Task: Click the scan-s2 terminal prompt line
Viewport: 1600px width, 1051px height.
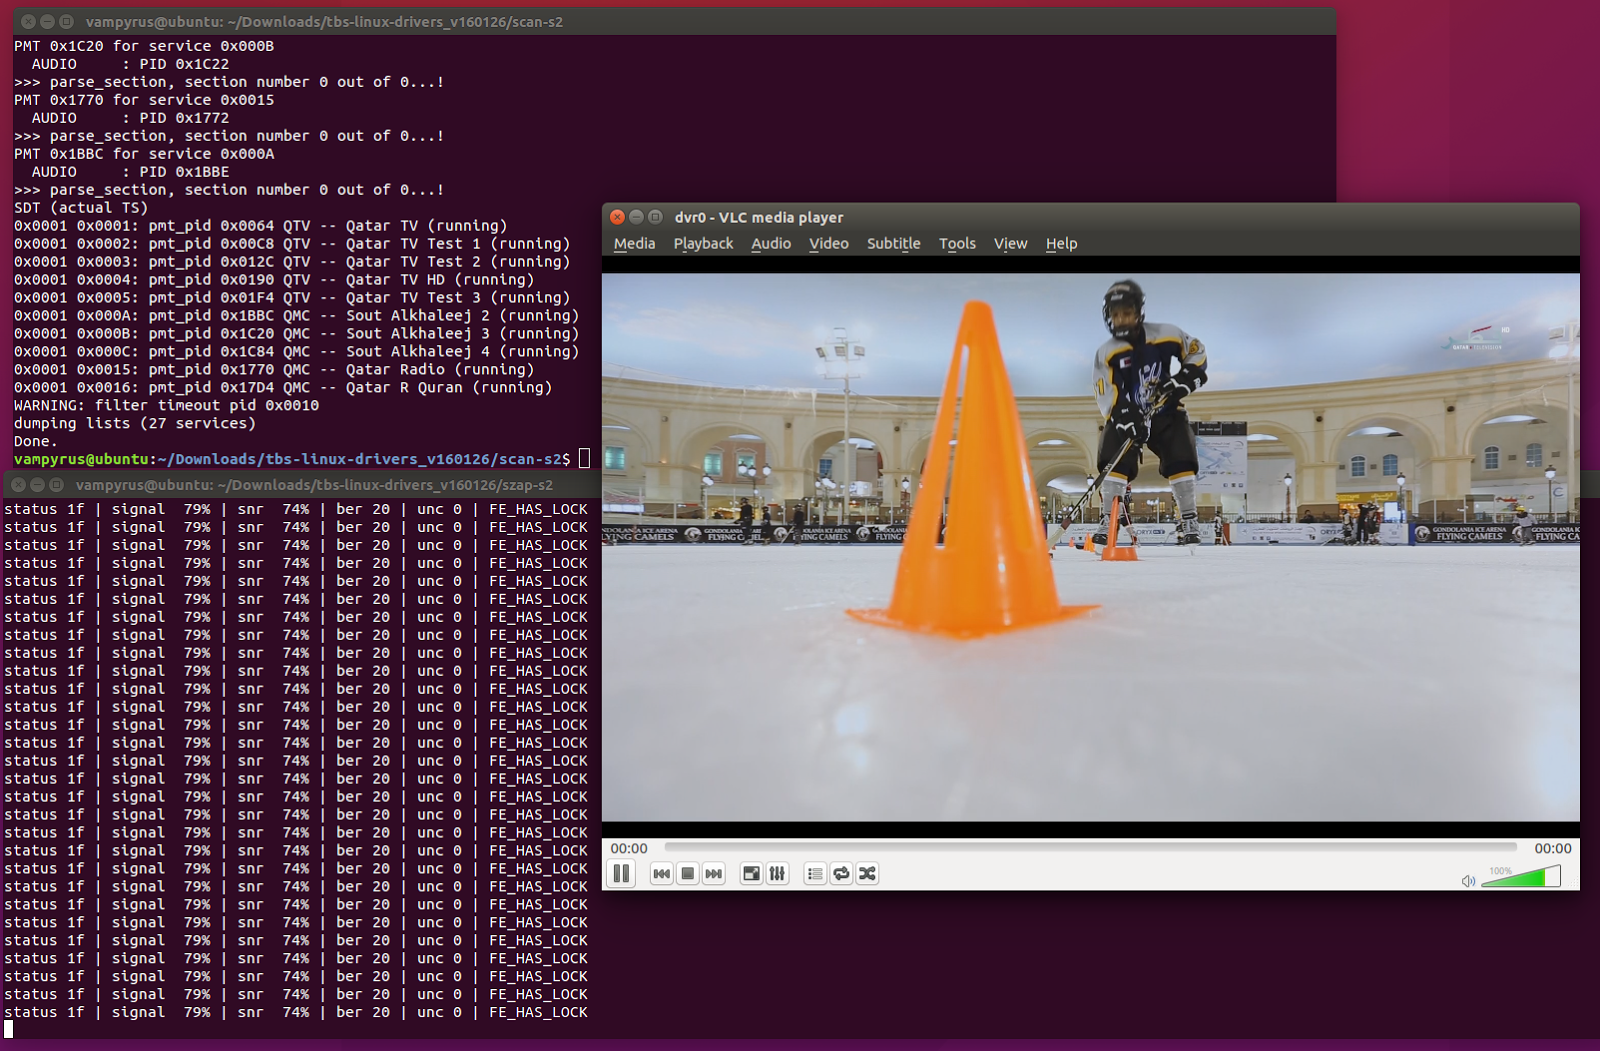Action: tap(302, 459)
